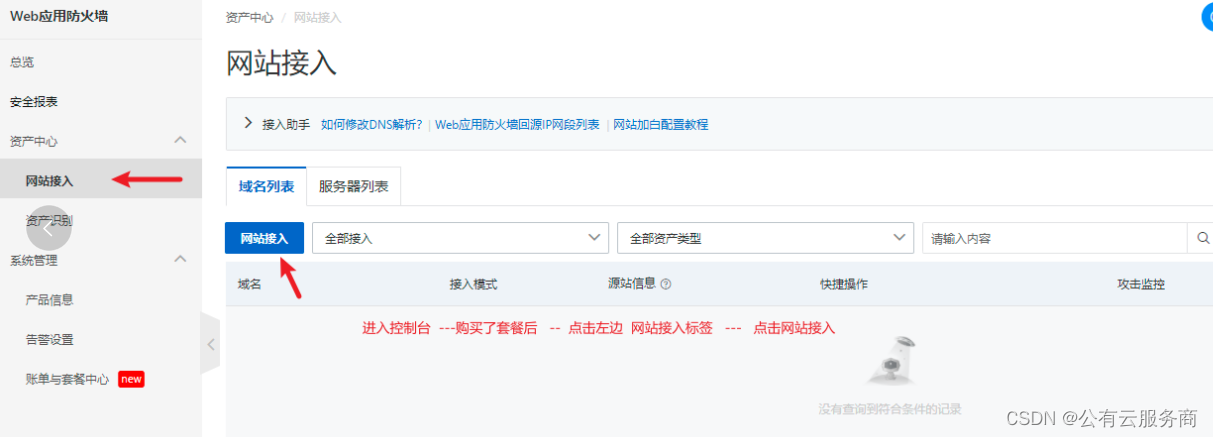
Task: Click the red new badge
Action: [132, 379]
